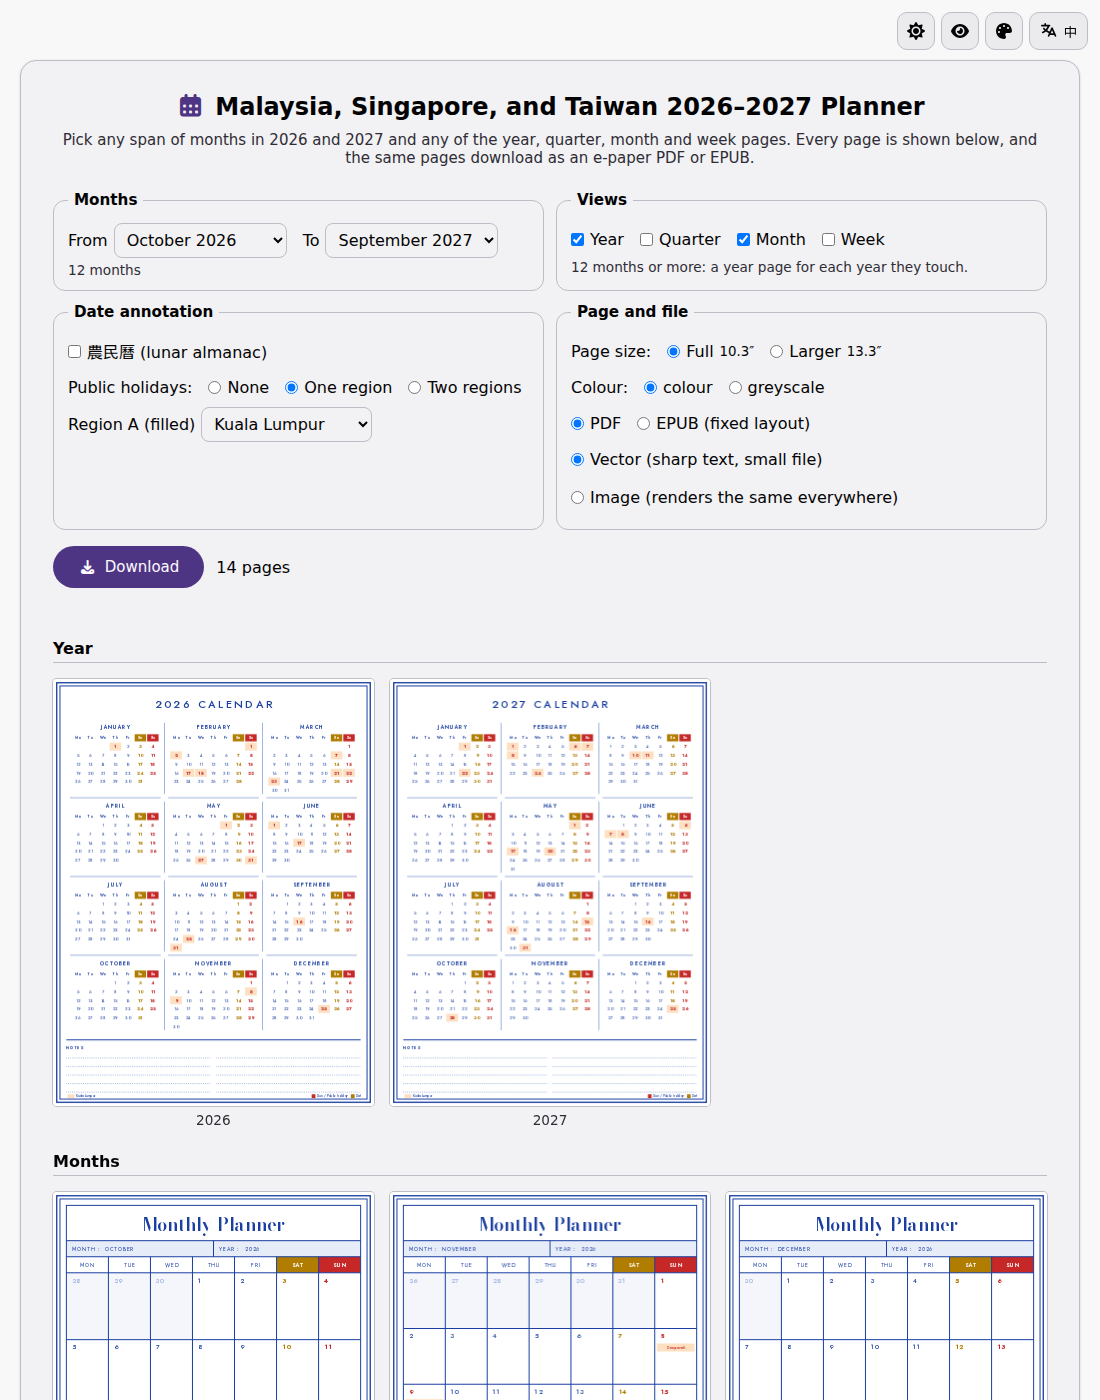Toggle the light/dark theme sun icon
This screenshot has height=1400, width=1100.
916,31
